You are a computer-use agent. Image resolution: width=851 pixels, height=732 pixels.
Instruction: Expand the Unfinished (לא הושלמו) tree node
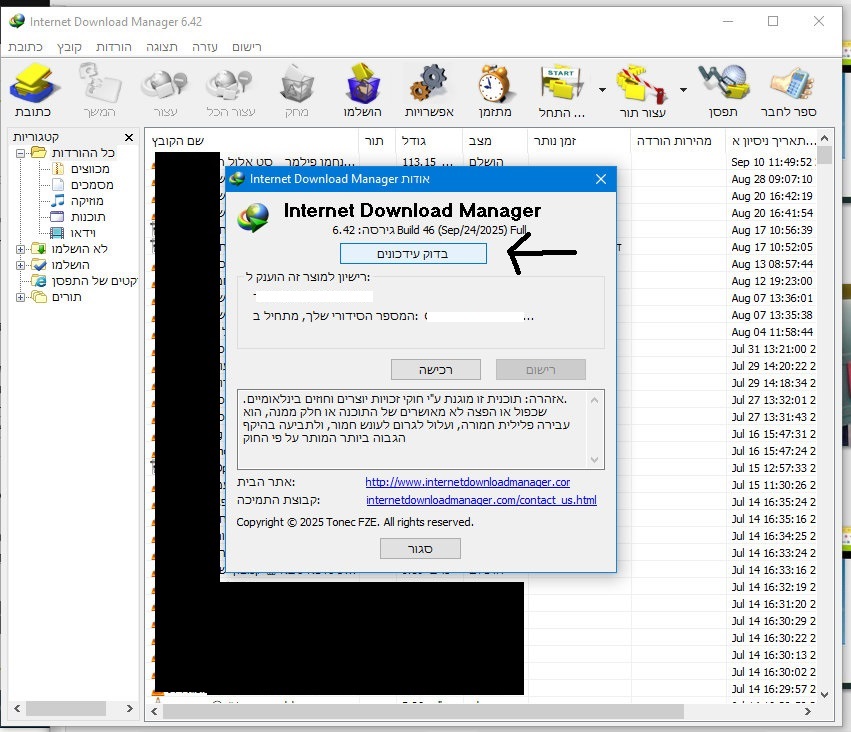point(20,250)
